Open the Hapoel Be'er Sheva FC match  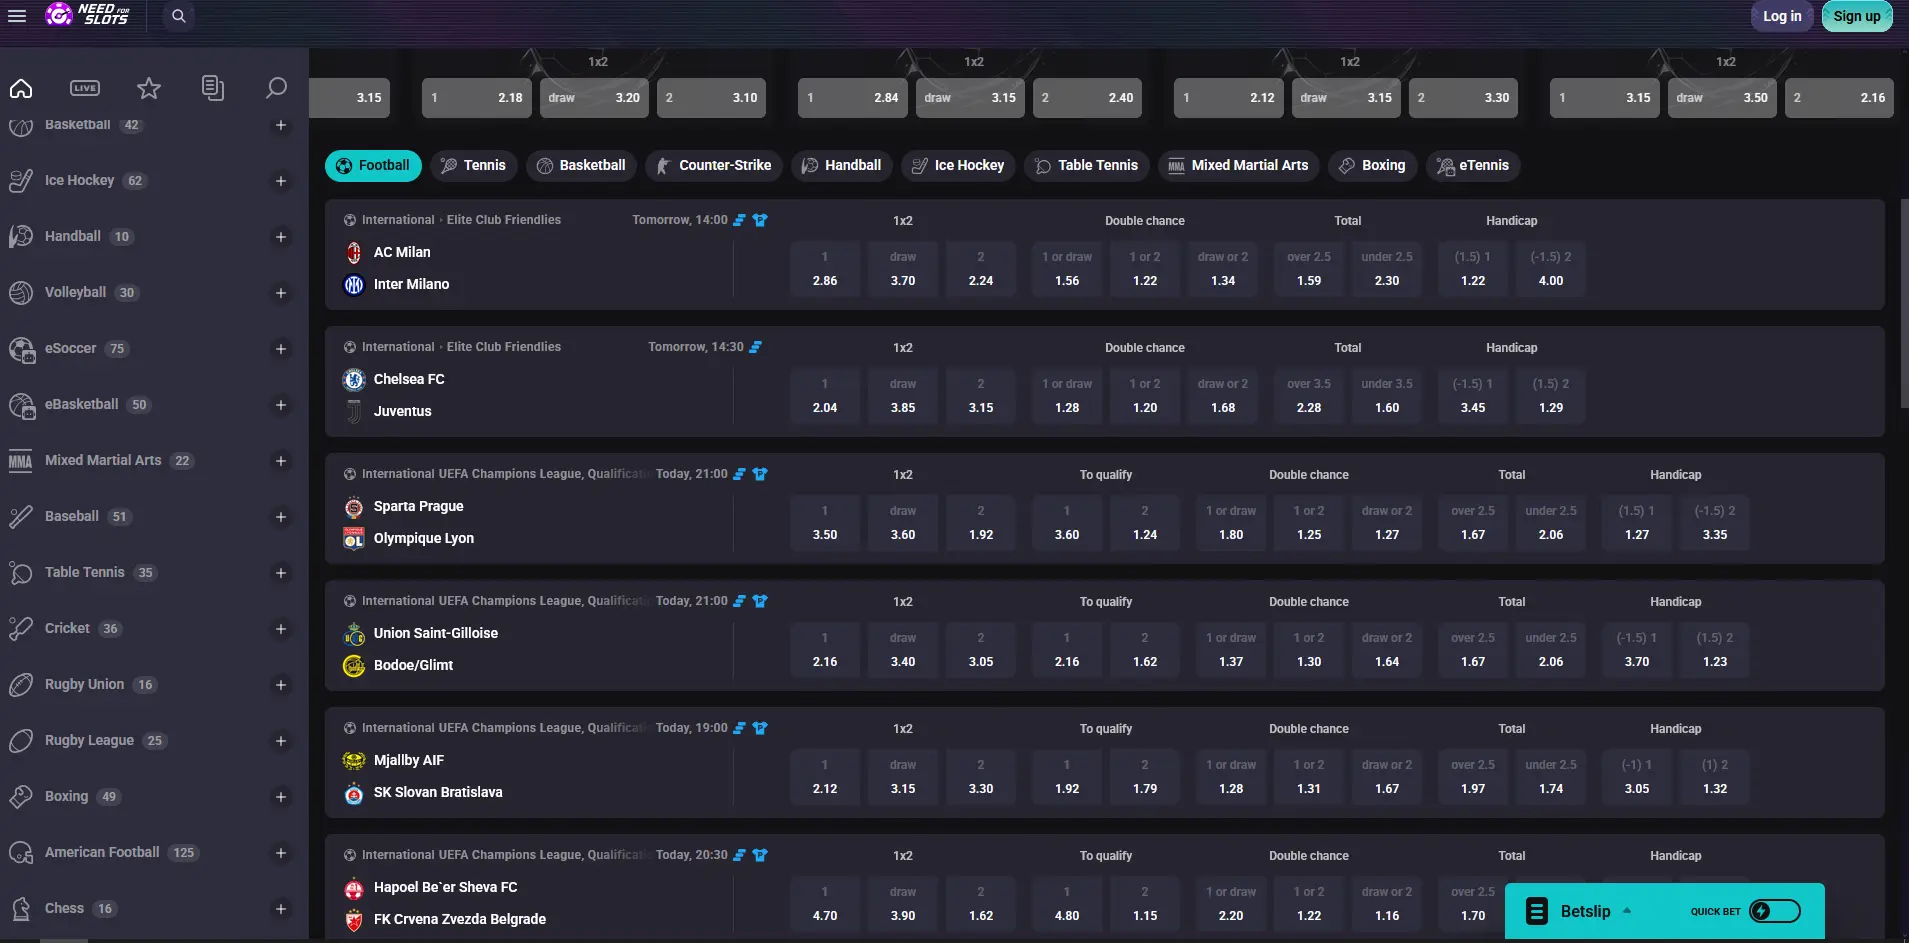[x=445, y=887]
